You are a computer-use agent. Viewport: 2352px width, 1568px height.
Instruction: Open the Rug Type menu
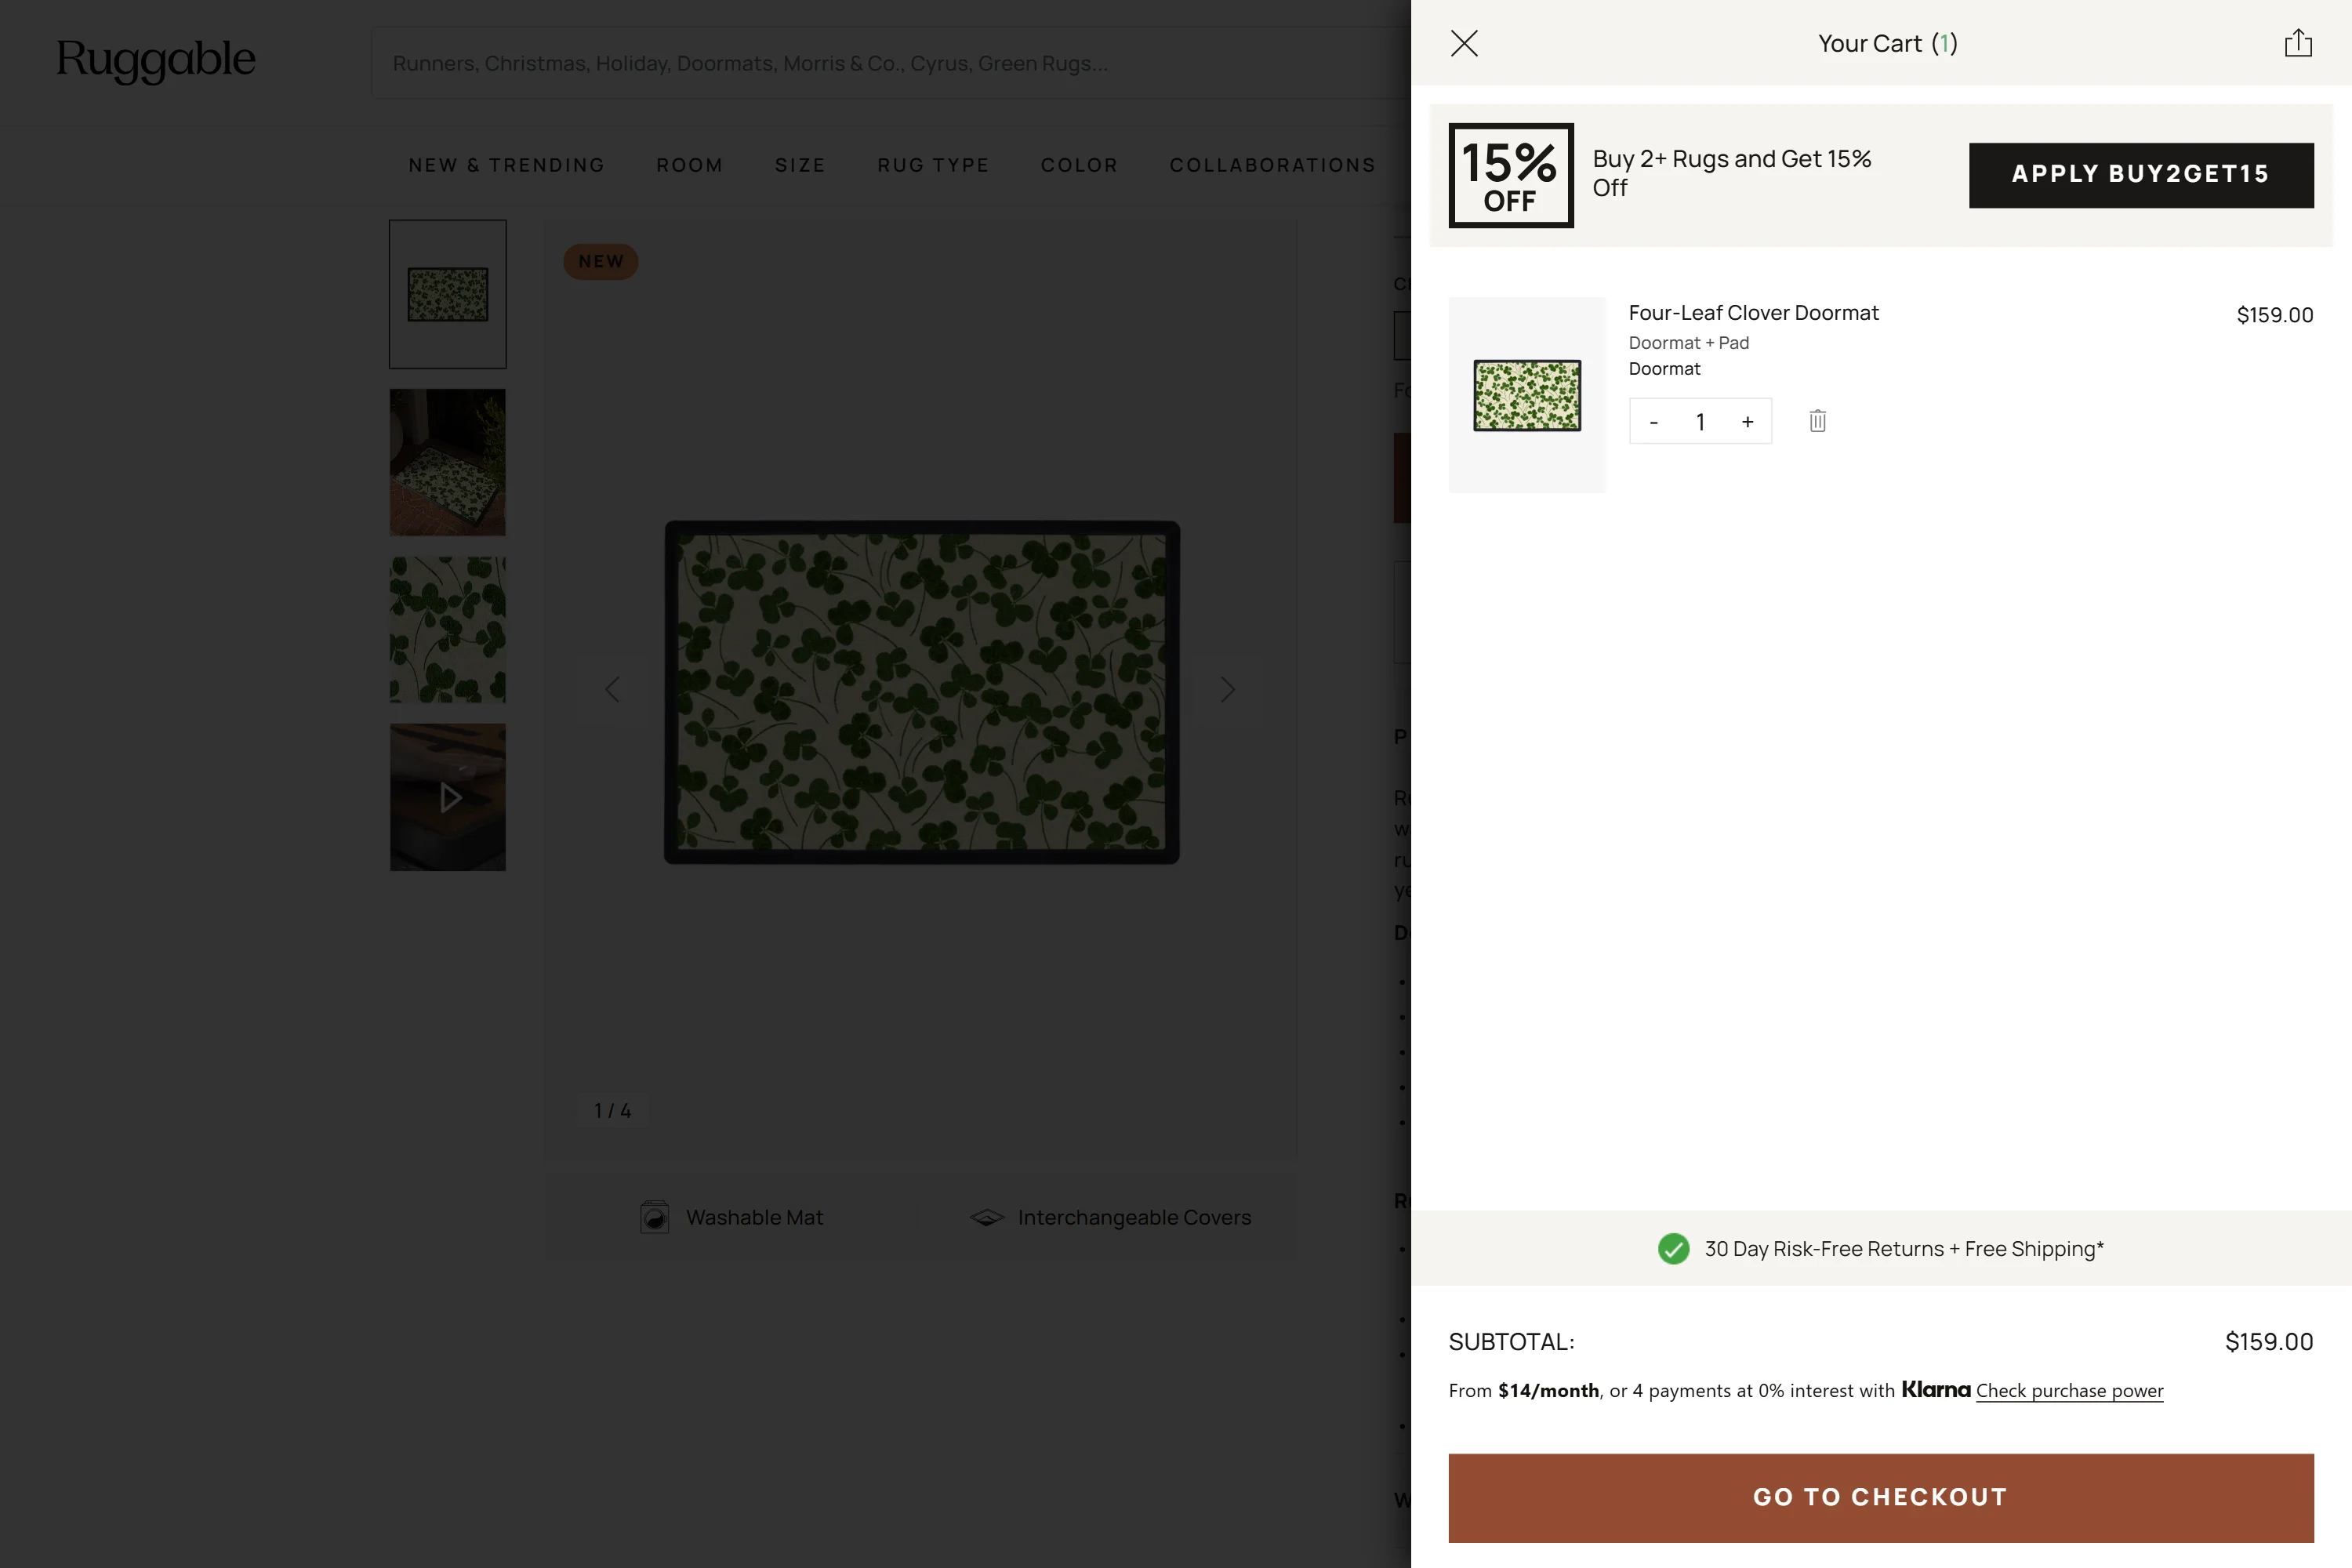pos(933,165)
